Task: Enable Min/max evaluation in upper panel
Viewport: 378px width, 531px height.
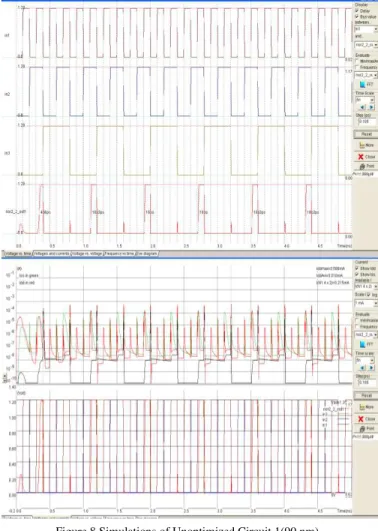Action: (x=357, y=61)
